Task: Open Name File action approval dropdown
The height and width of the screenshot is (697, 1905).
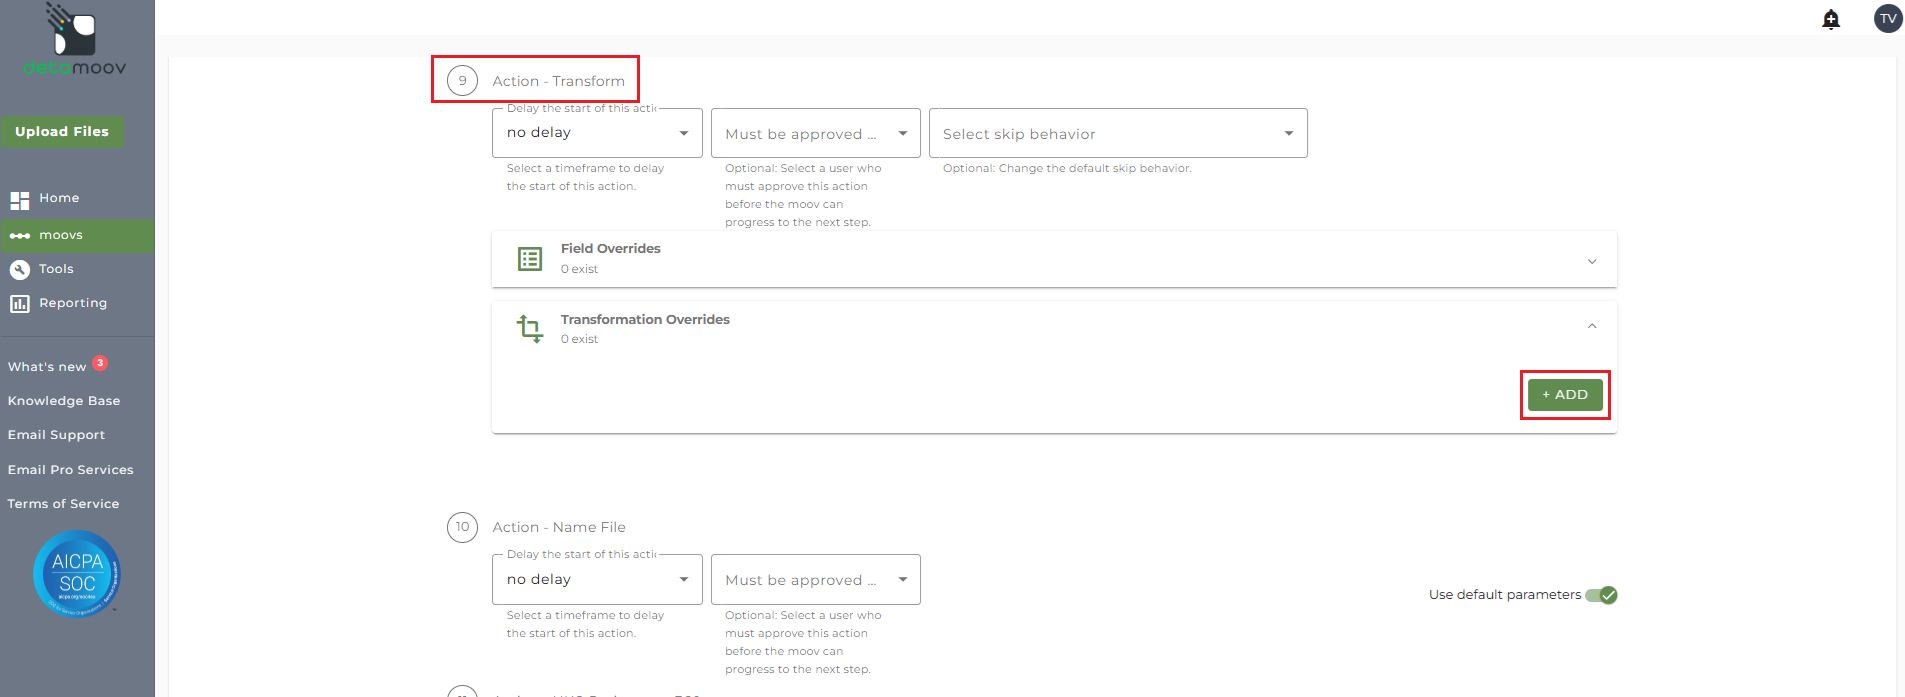Action: tap(815, 580)
